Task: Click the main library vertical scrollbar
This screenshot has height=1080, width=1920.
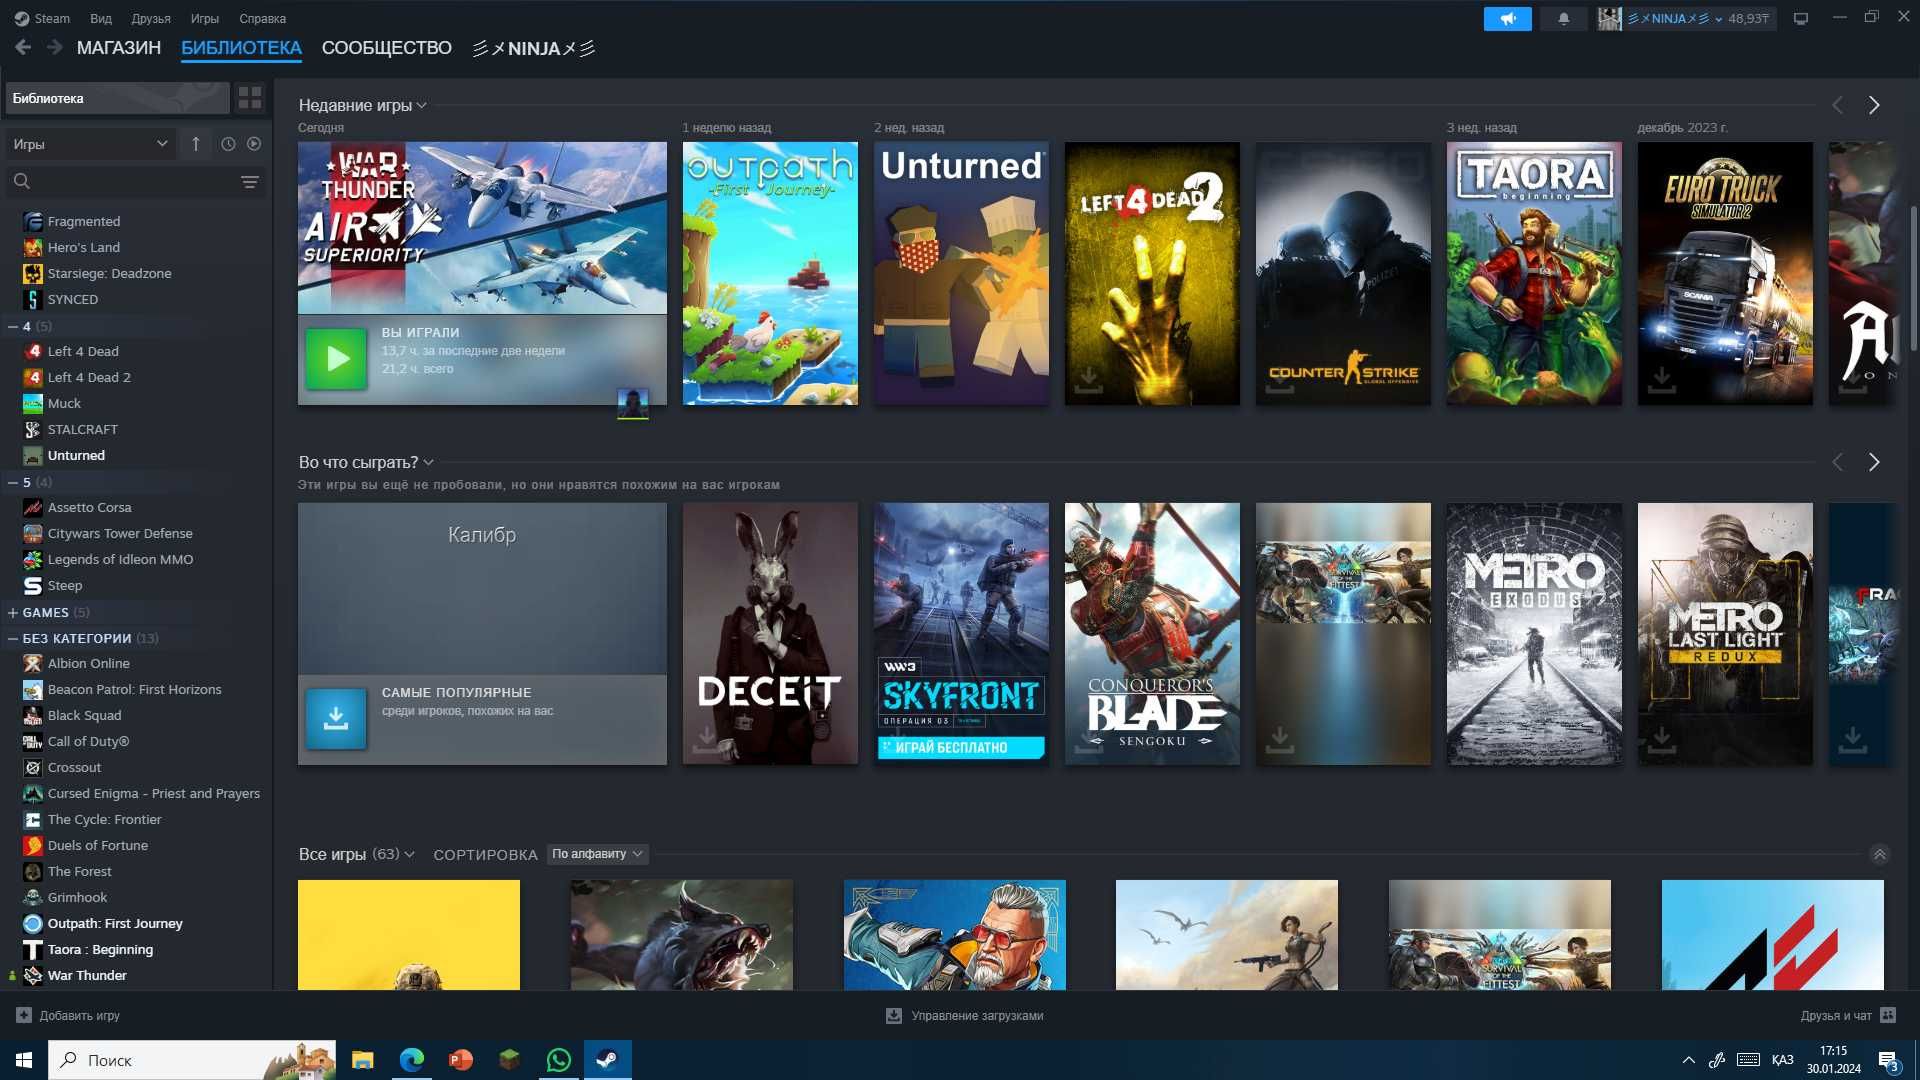Action: click(1914, 280)
